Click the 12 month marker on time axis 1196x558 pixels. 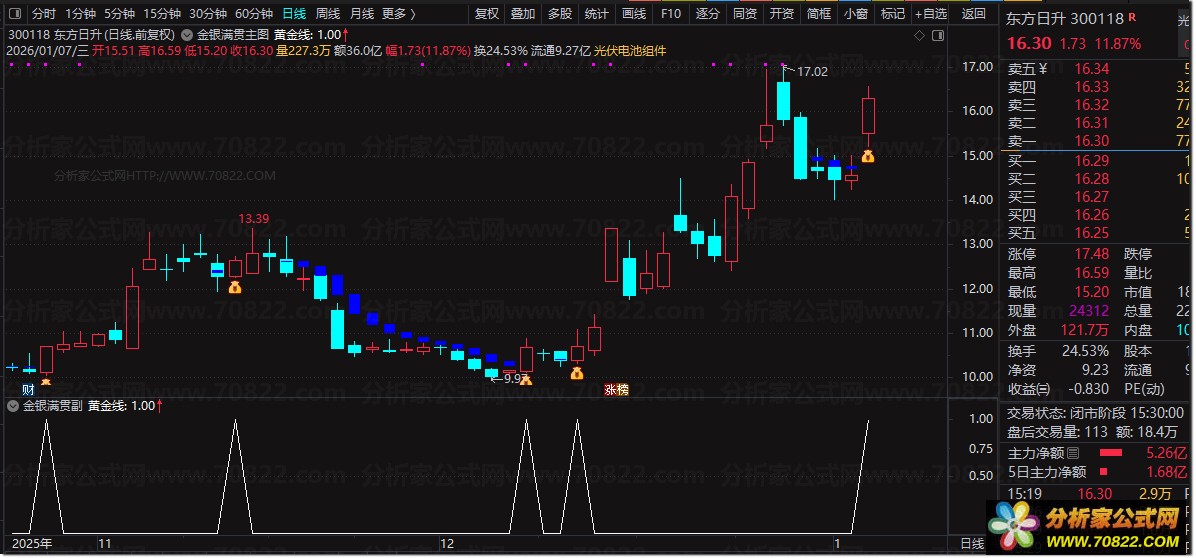[x=447, y=544]
